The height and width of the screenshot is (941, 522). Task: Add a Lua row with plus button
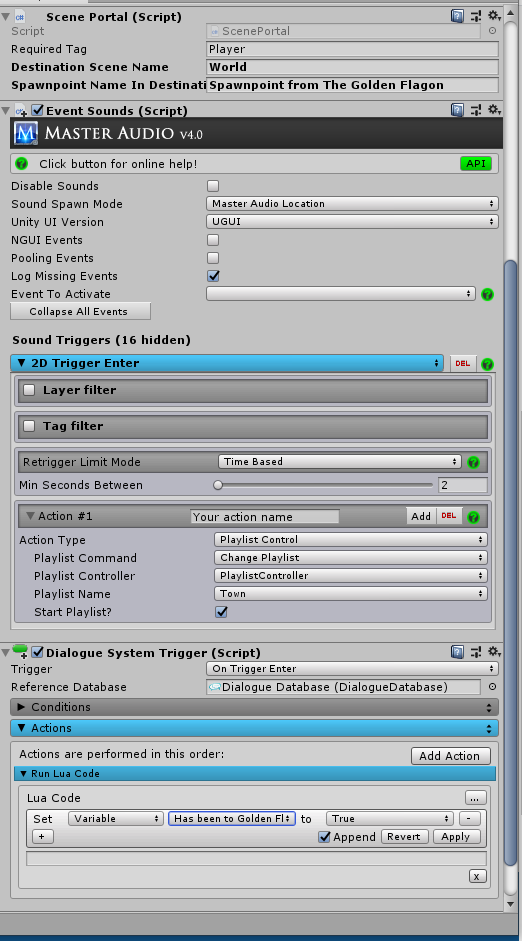(x=42, y=836)
